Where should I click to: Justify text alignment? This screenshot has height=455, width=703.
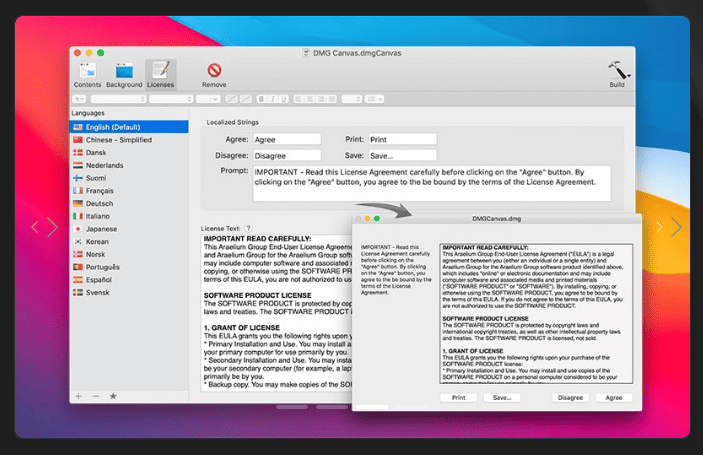pyautogui.click(x=331, y=99)
